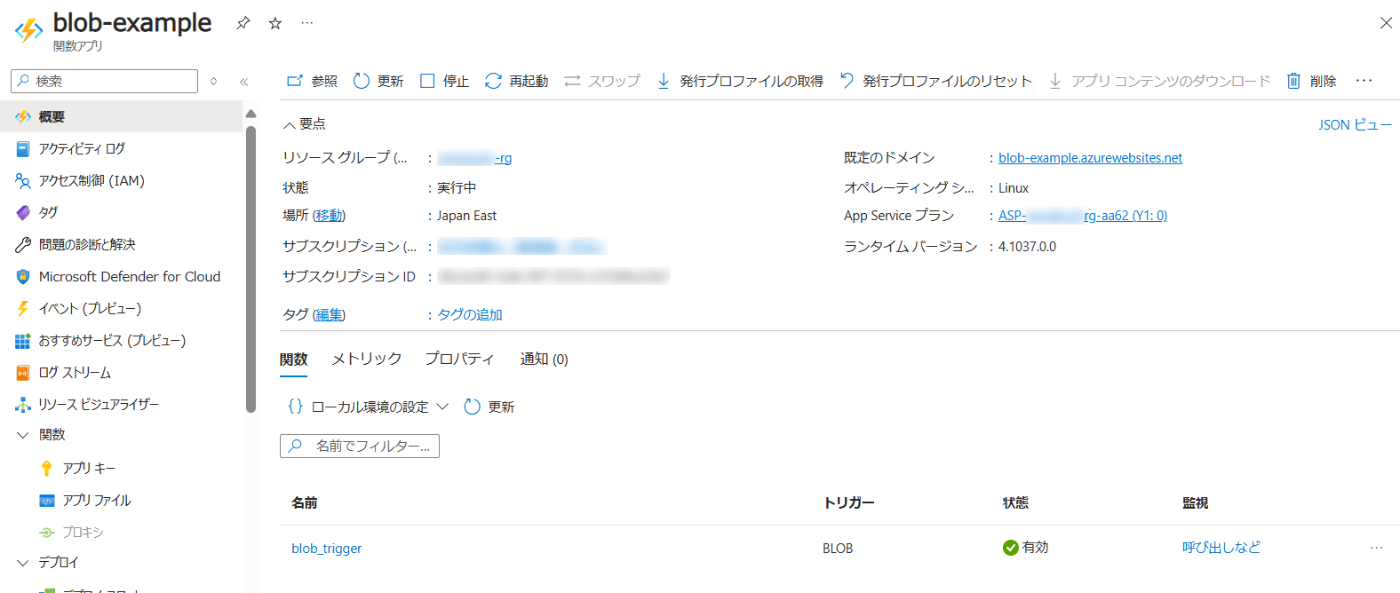
Task: Select the 関数 tab
Action: (294, 359)
